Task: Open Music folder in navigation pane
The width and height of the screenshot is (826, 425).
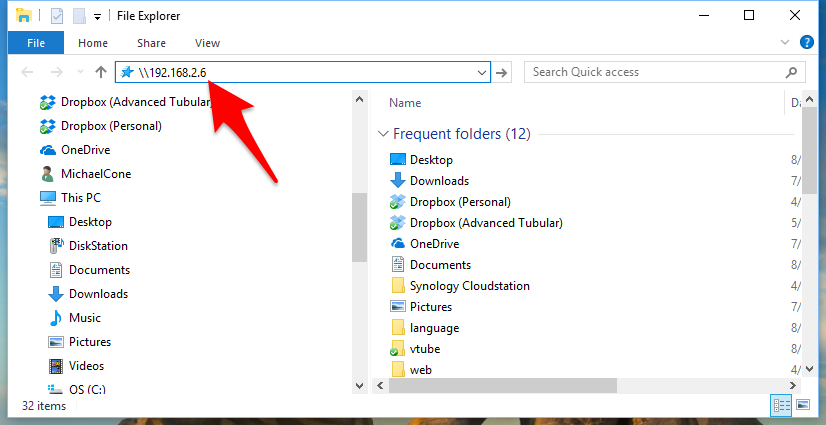Action: pos(84,318)
